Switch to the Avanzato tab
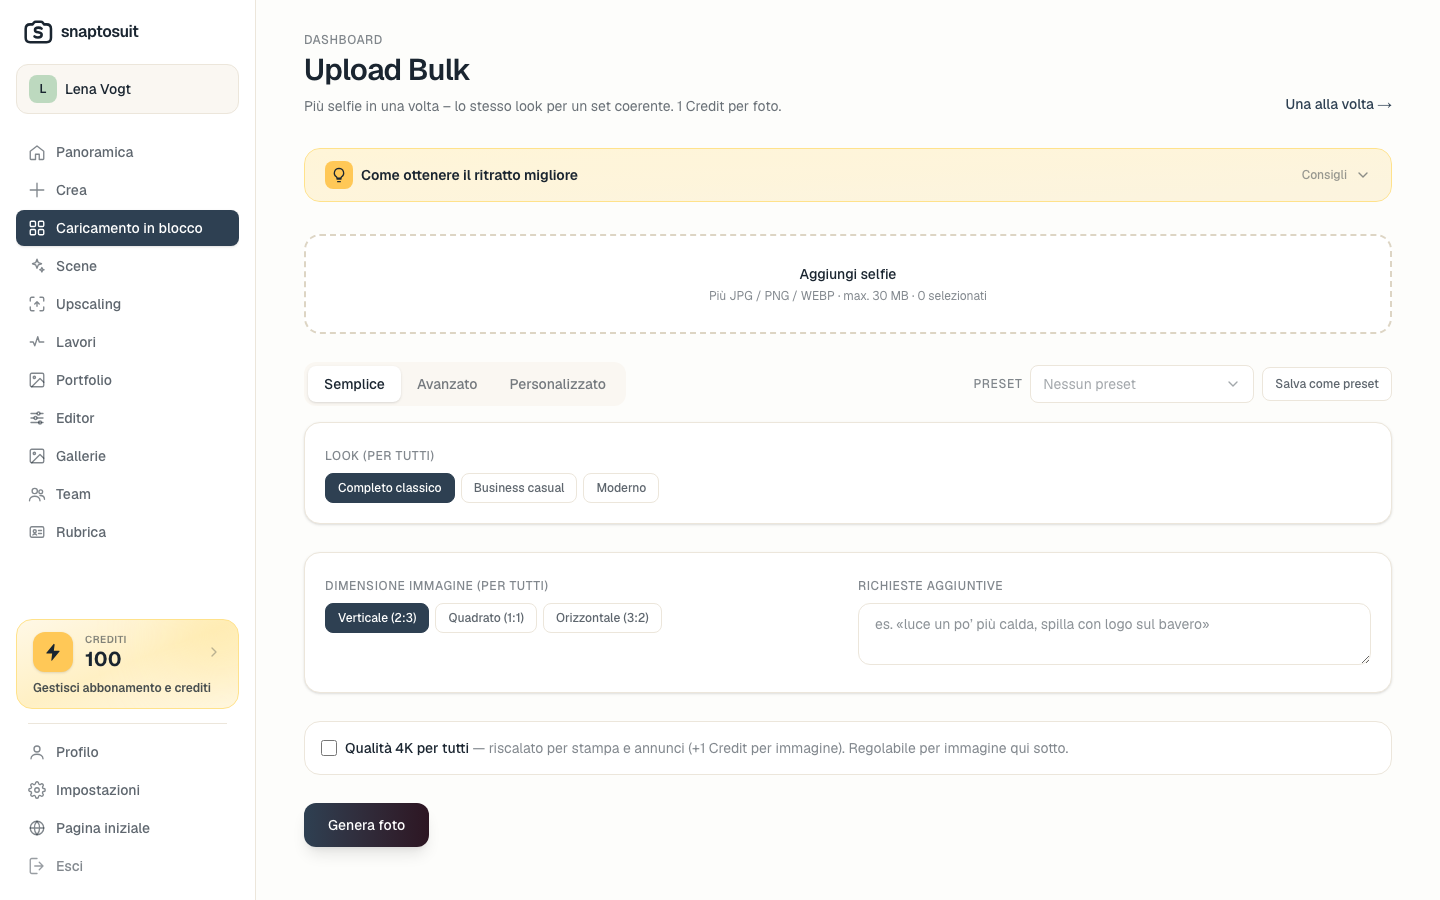The image size is (1440, 900). point(447,384)
